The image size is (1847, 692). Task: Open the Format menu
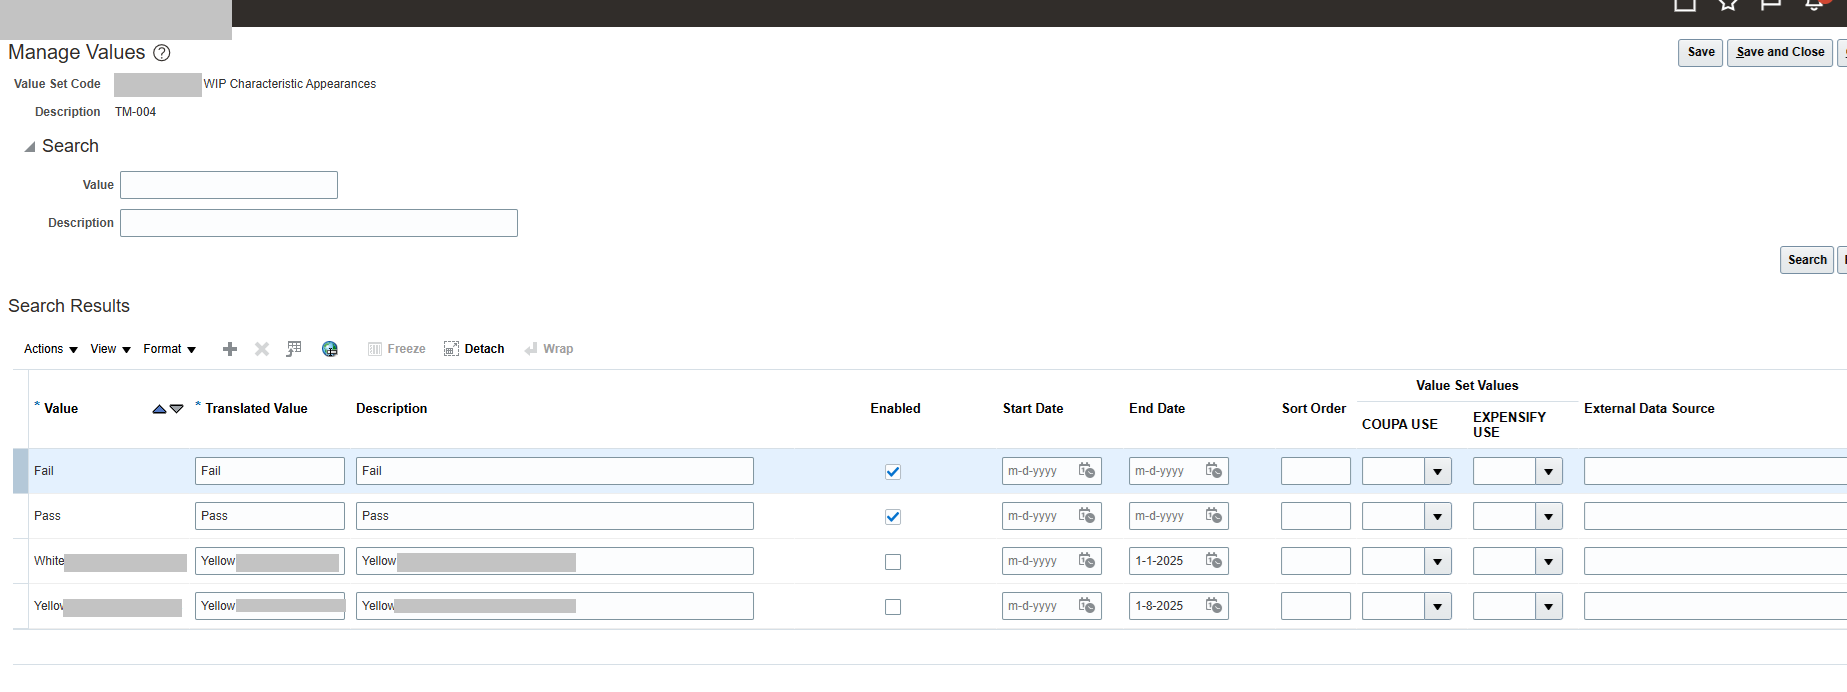click(x=170, y=349)
